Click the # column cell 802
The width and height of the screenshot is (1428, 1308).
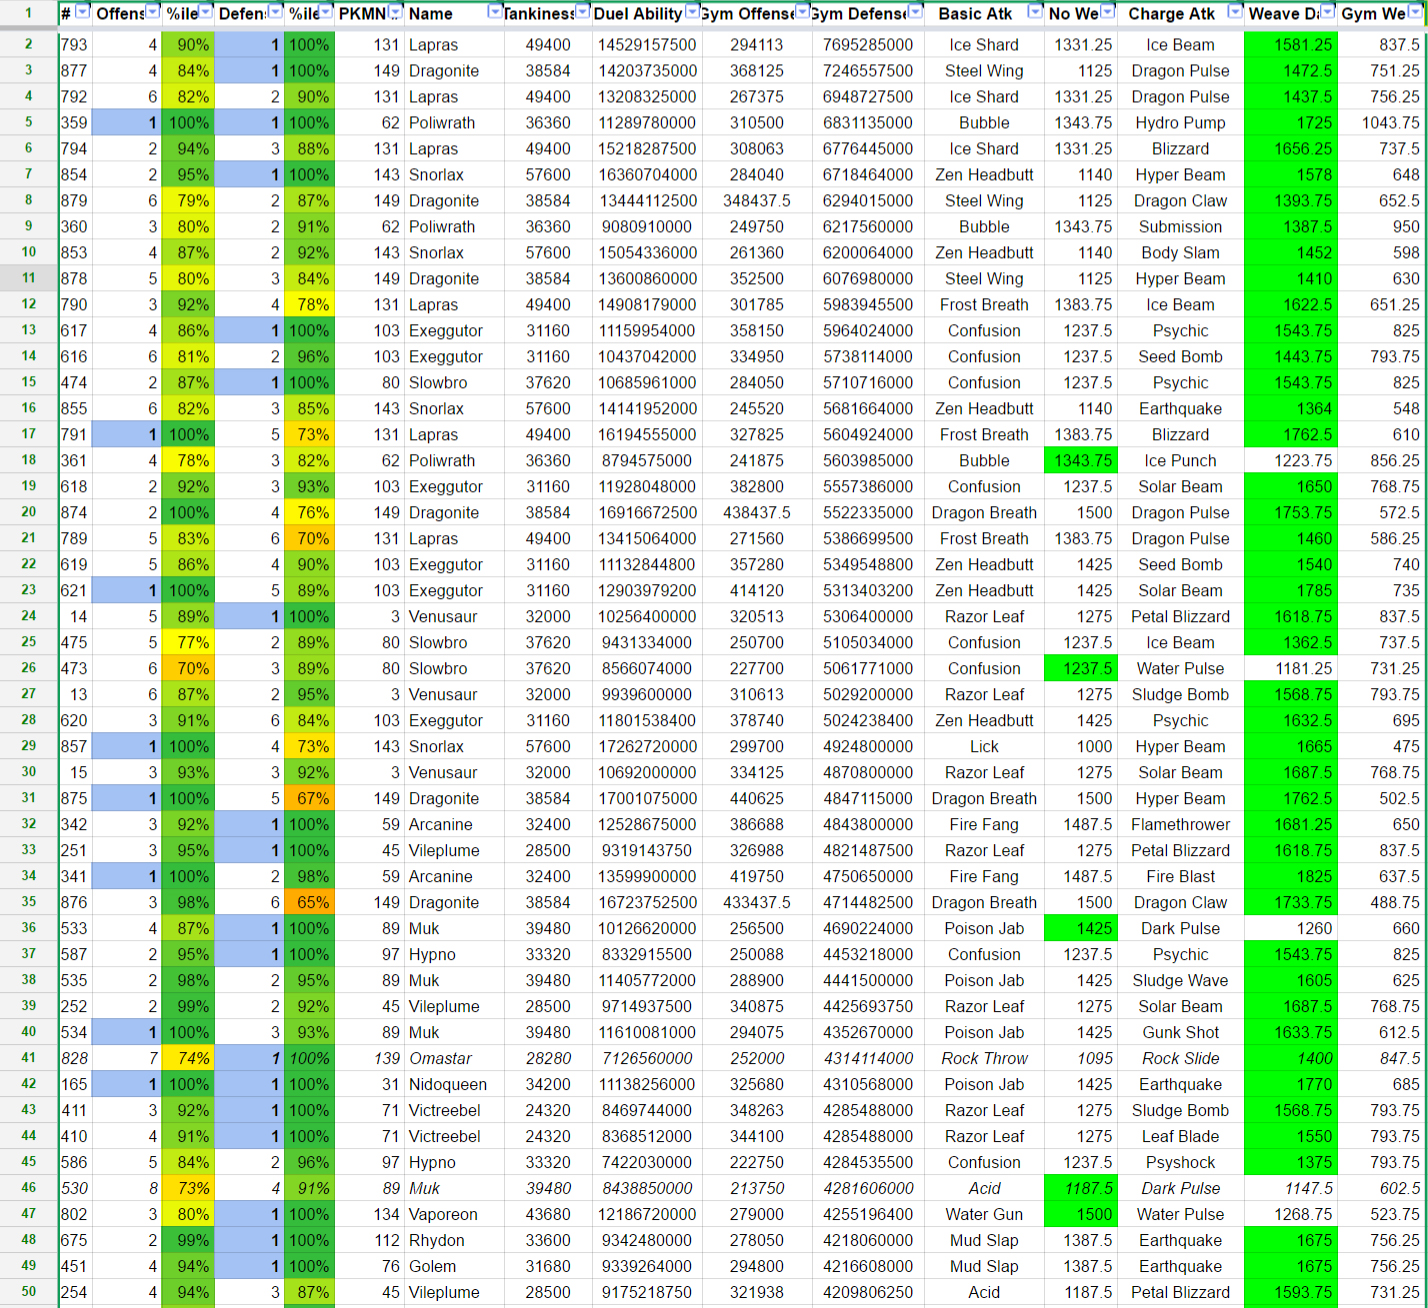[75, 1215]
